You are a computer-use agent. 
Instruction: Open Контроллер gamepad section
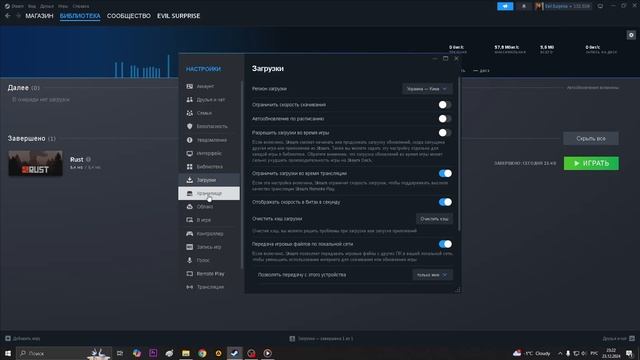[209, 233]
